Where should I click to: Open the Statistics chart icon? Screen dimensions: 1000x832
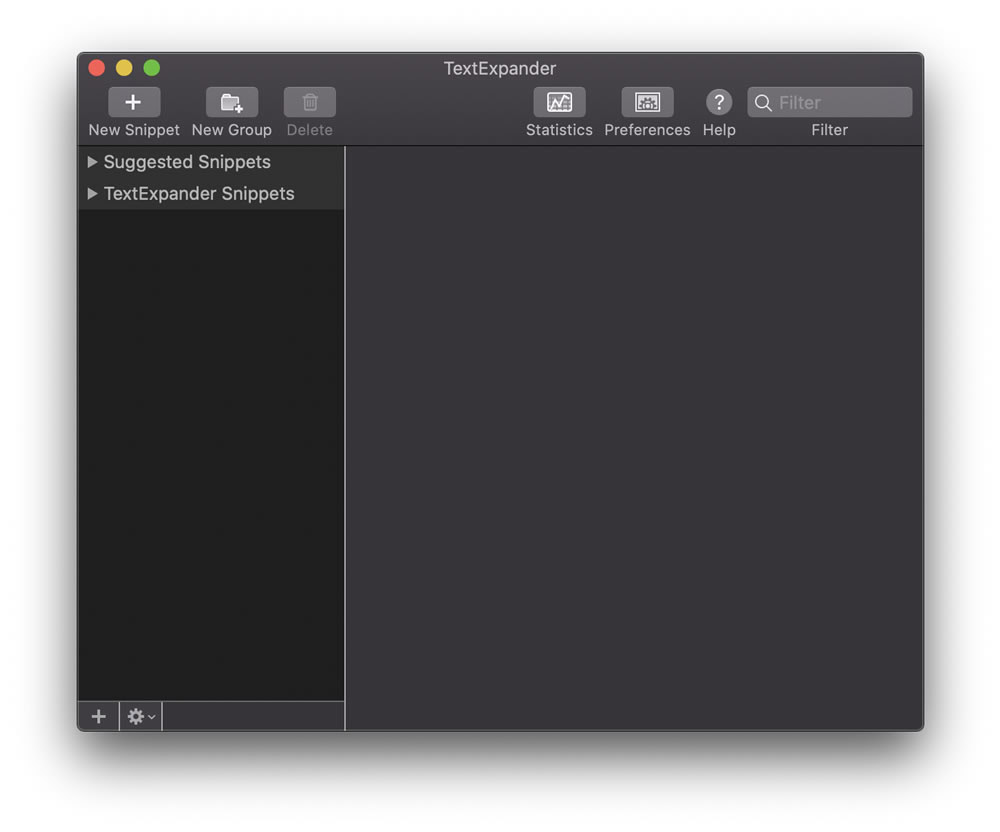pyautogui.click(x=559, y=102)
